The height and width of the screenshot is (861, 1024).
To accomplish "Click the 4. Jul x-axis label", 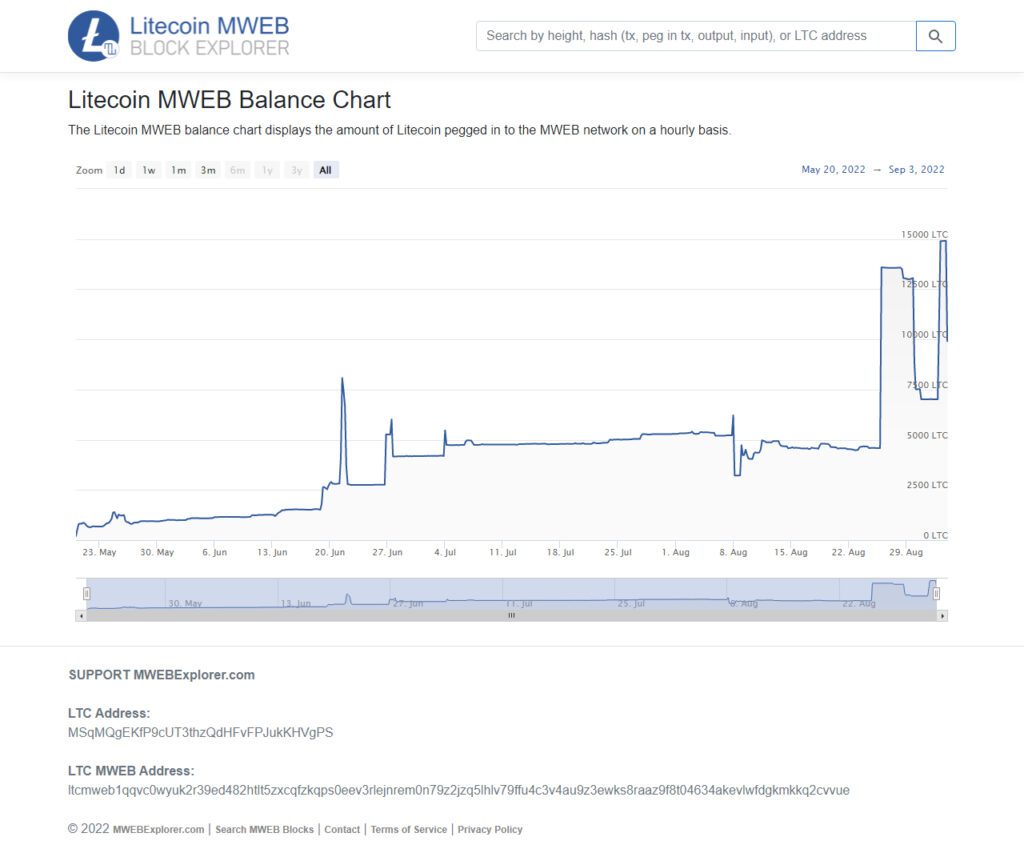I will tap(445, 552).
